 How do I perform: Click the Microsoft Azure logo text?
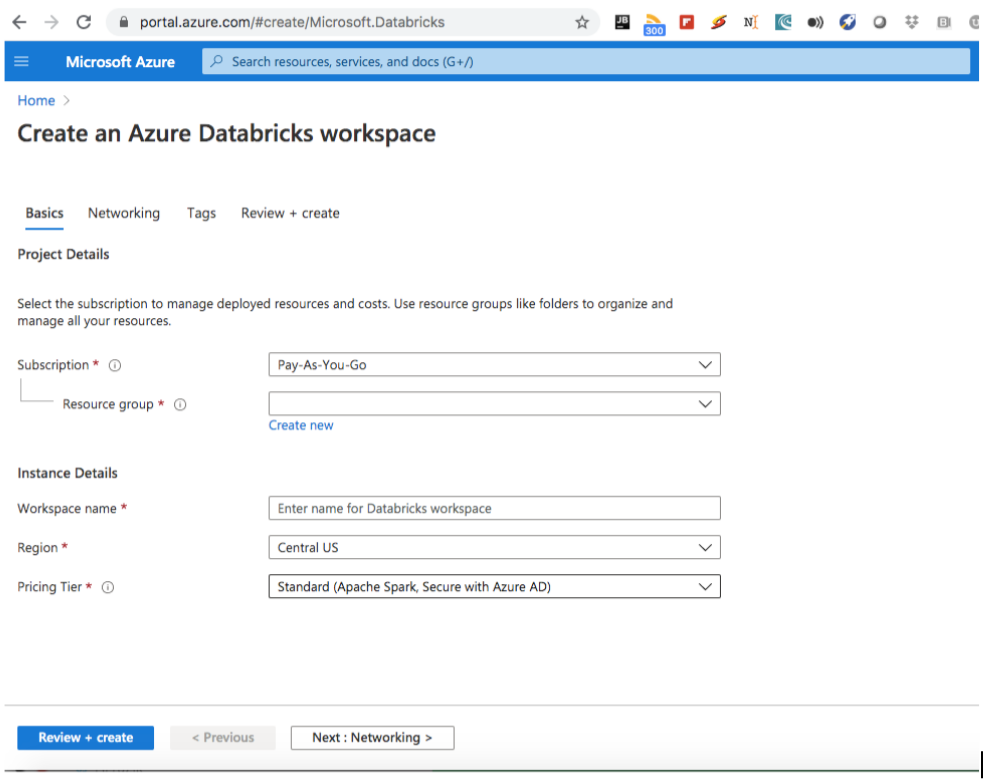pyautogui.click(x=120, y=62)
